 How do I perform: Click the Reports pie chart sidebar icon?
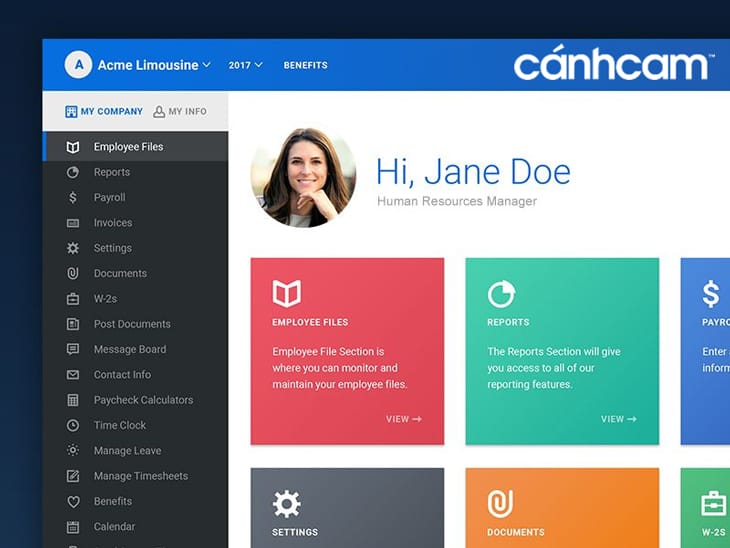click(x=73, y=172)
